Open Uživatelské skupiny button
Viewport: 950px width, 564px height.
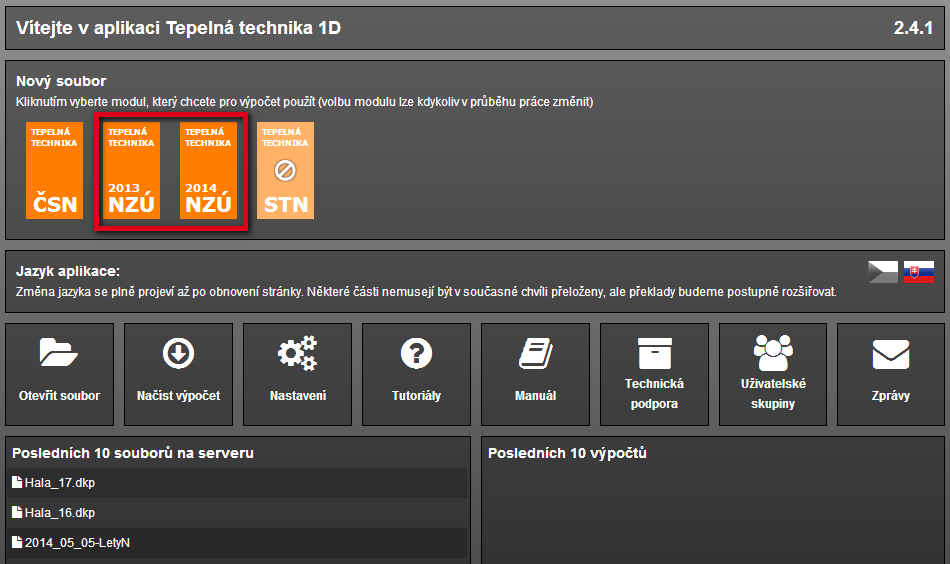773,374
